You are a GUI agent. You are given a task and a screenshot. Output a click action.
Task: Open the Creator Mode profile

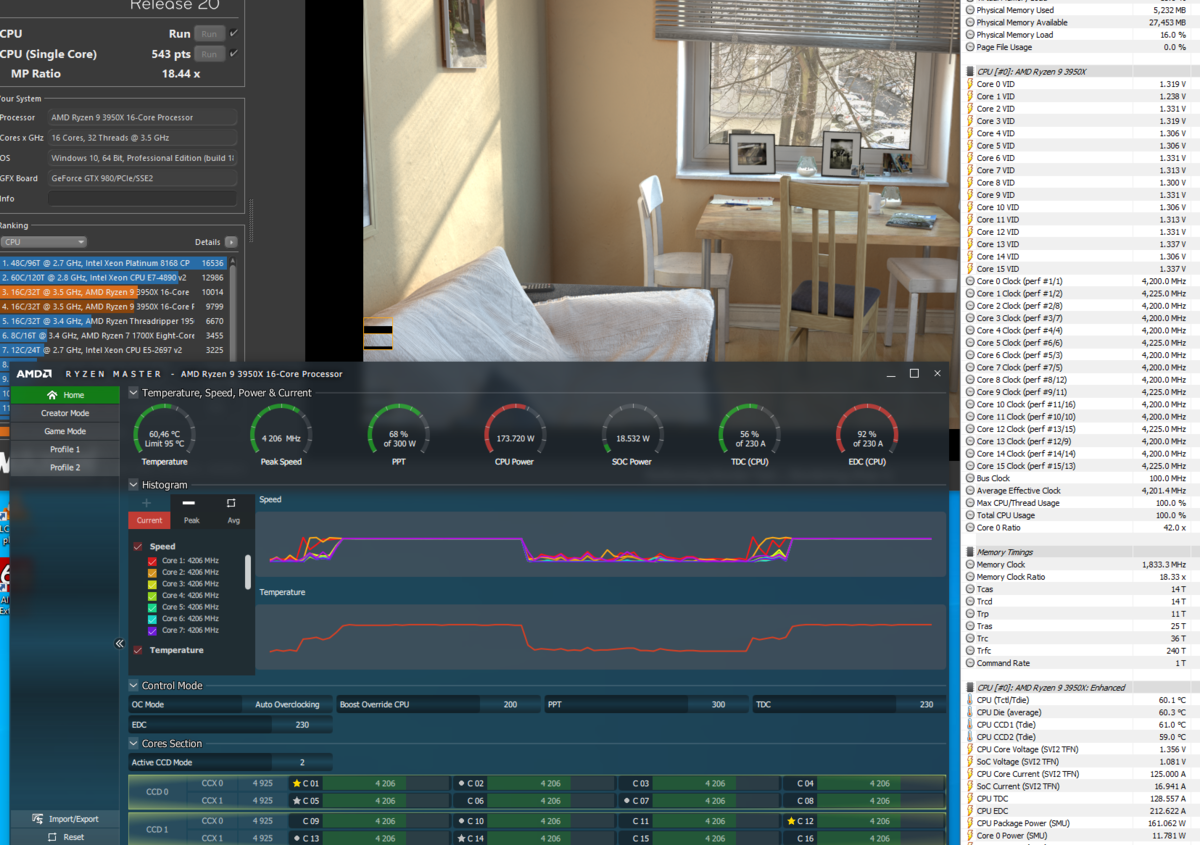pyautogui.click(x=65, y=413)
